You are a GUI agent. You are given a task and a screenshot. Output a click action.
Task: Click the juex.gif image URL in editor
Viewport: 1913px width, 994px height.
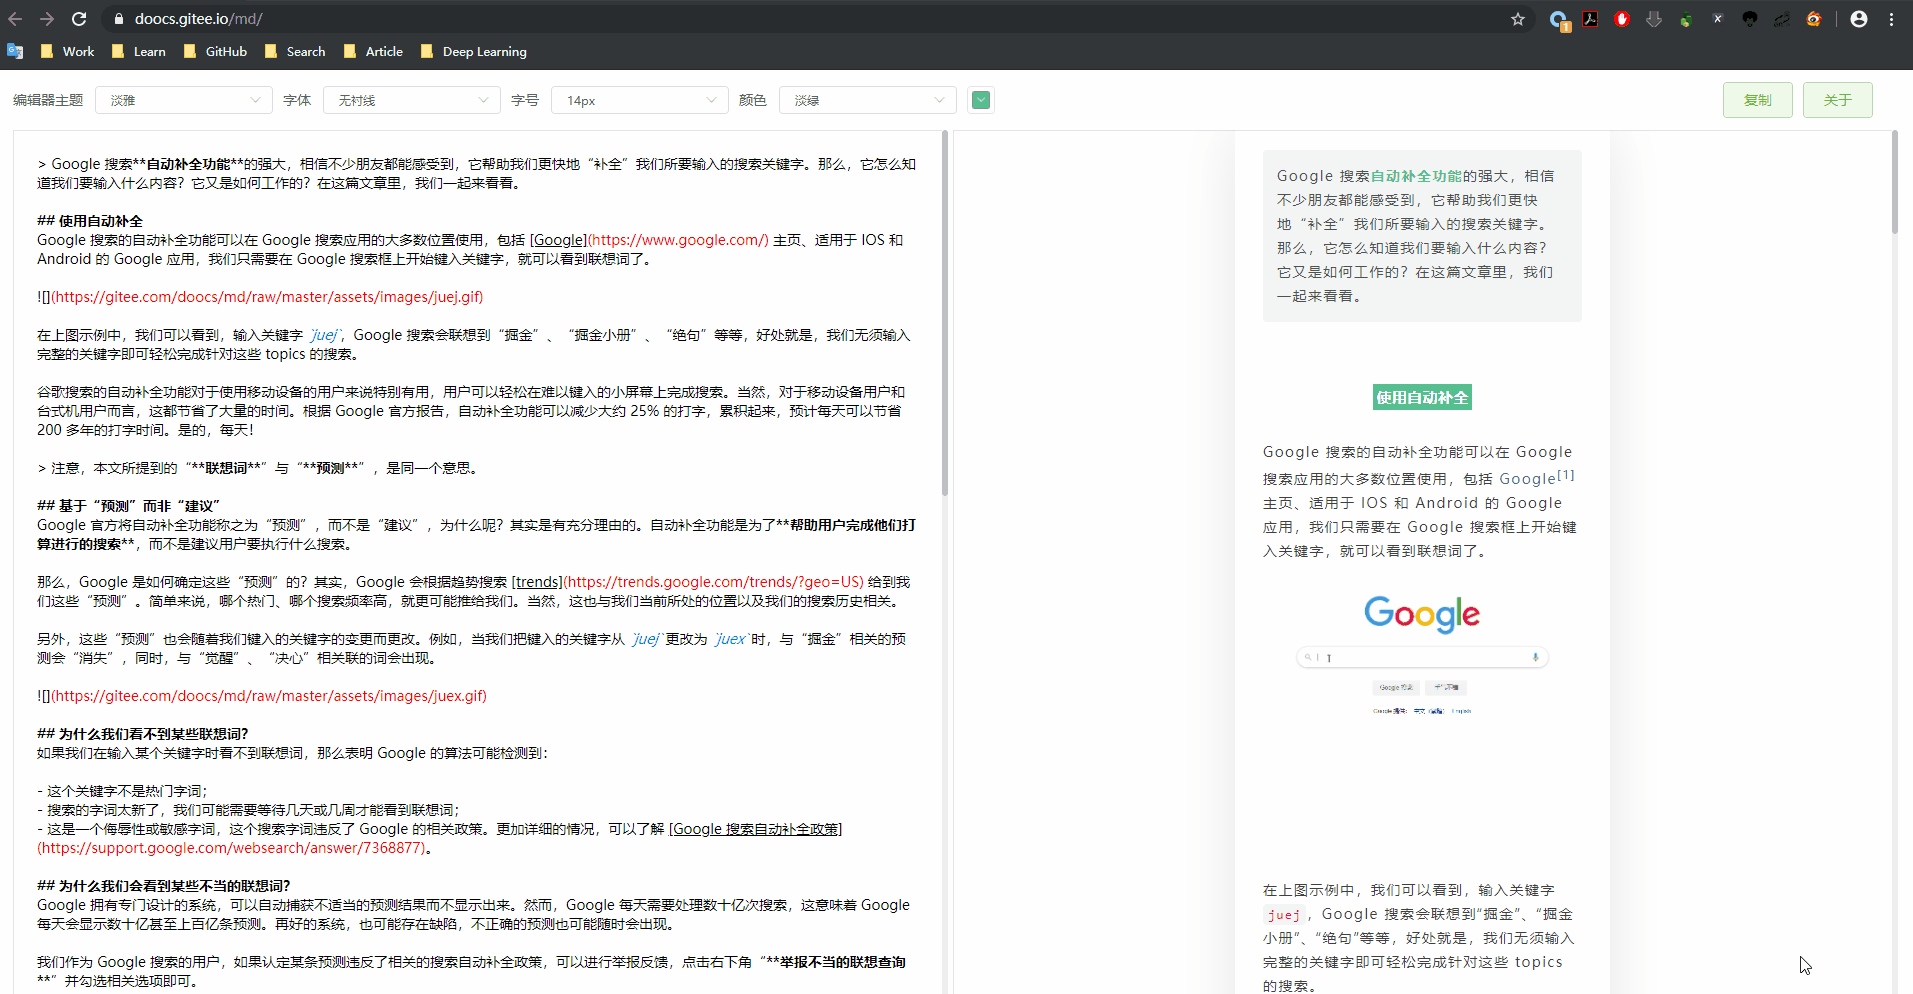(x=269, y=696)
